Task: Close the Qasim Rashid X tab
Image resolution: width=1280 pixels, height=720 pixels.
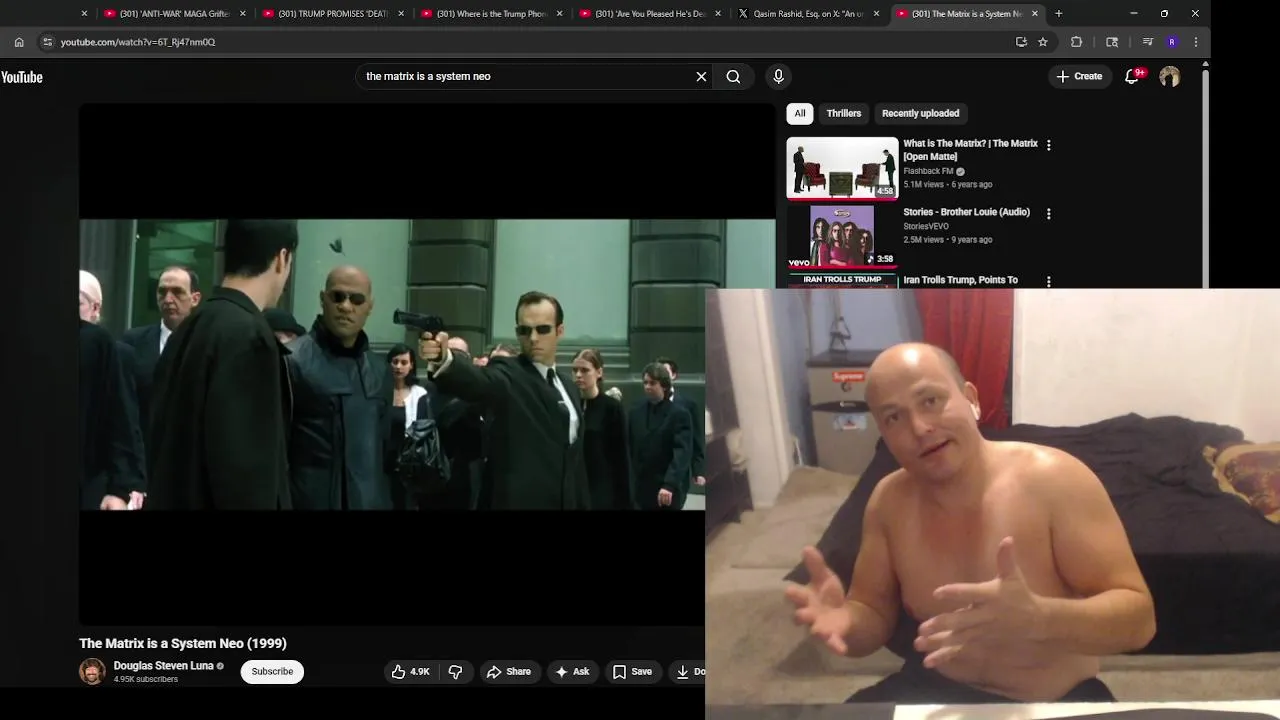Action: pyautogui.click(x=876, y=14)
